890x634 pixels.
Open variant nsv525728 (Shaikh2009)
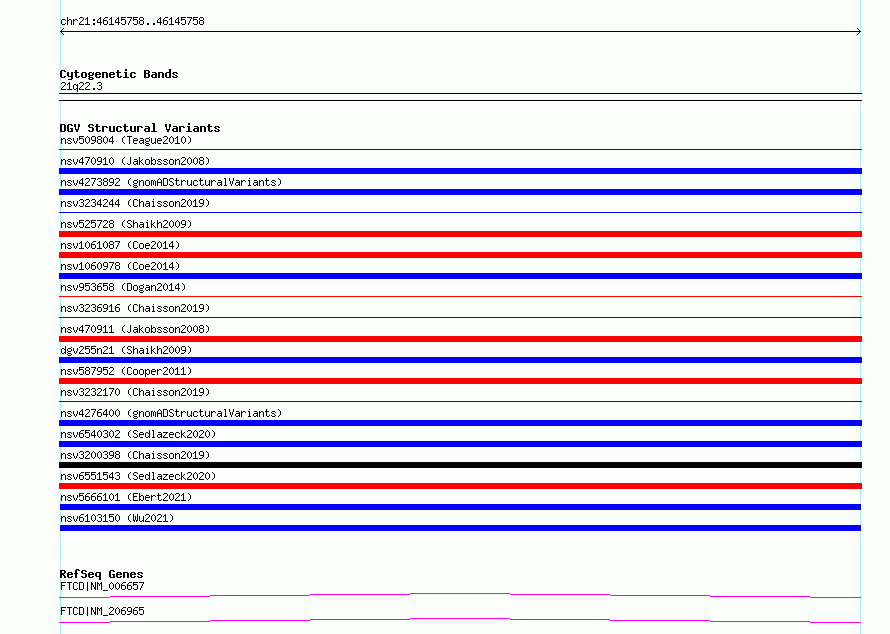[126, 224]
